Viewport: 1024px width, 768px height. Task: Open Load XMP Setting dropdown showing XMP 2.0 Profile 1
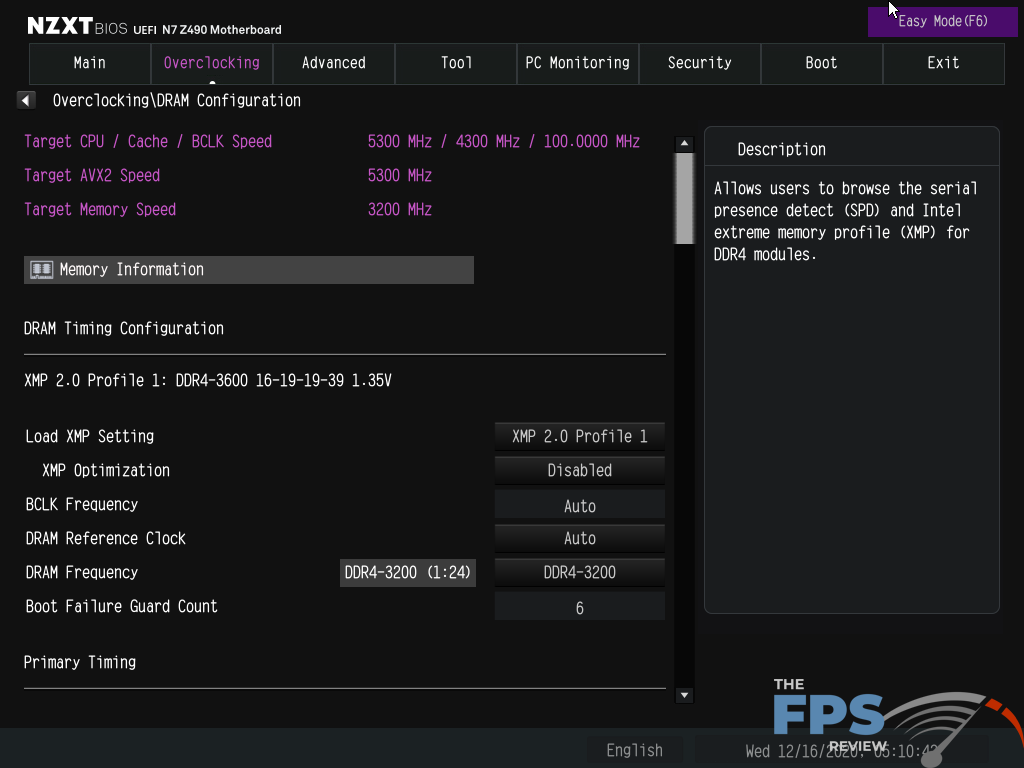tap(580, 436)
